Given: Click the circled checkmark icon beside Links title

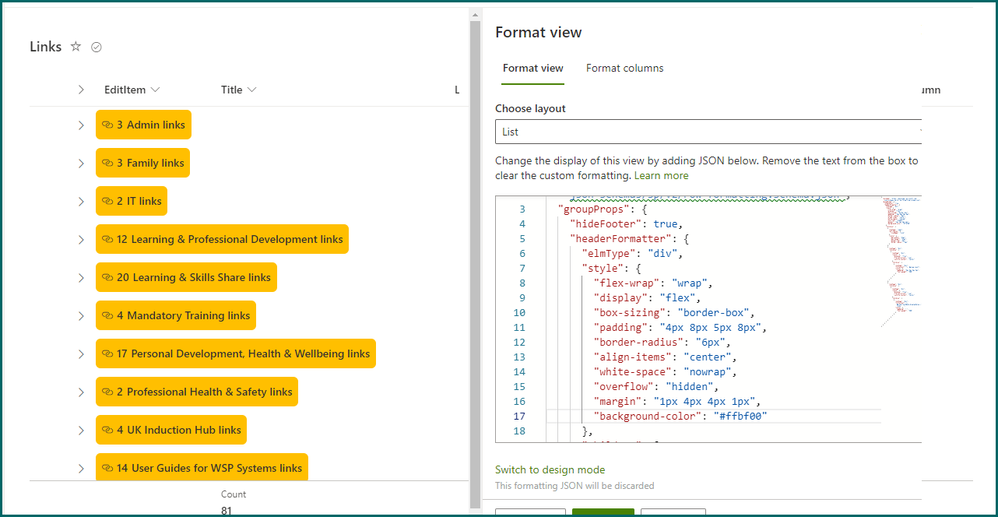Looking at the screenshot, I should point(97,47).
